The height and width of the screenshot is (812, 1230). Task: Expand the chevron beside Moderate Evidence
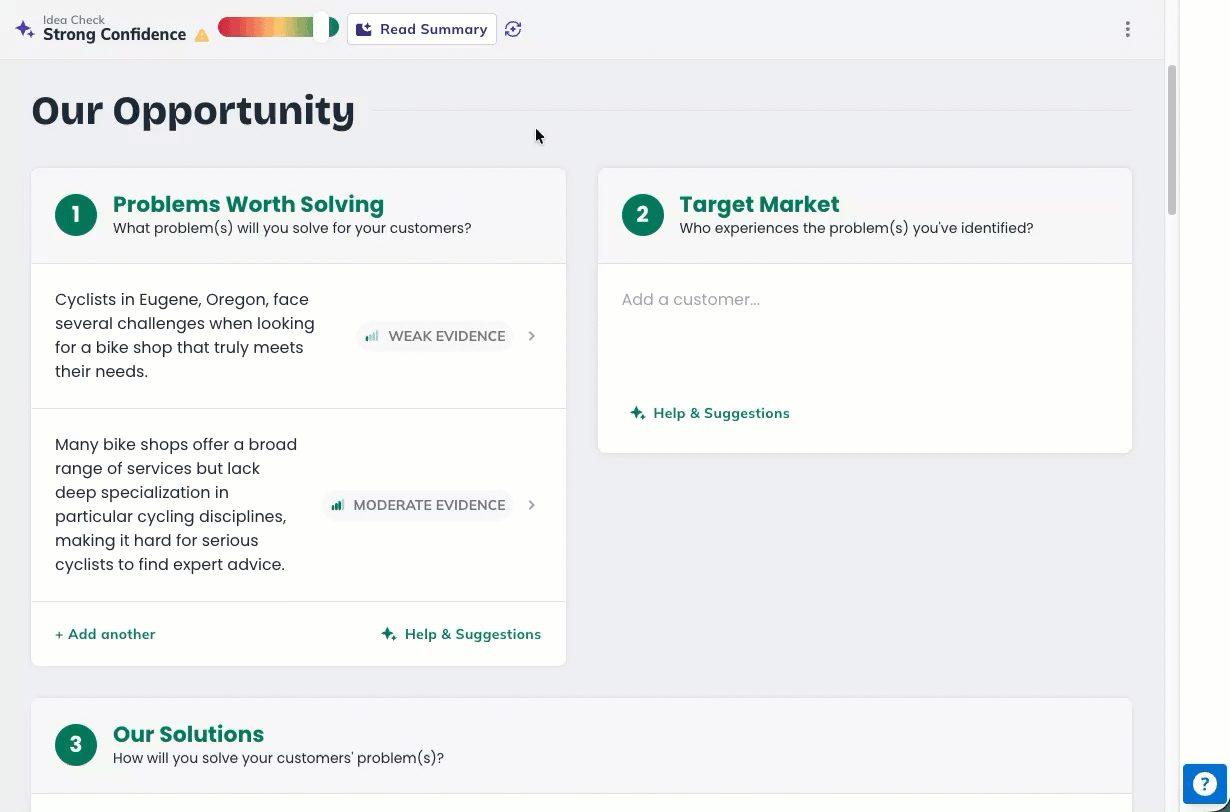click(532, 505)
